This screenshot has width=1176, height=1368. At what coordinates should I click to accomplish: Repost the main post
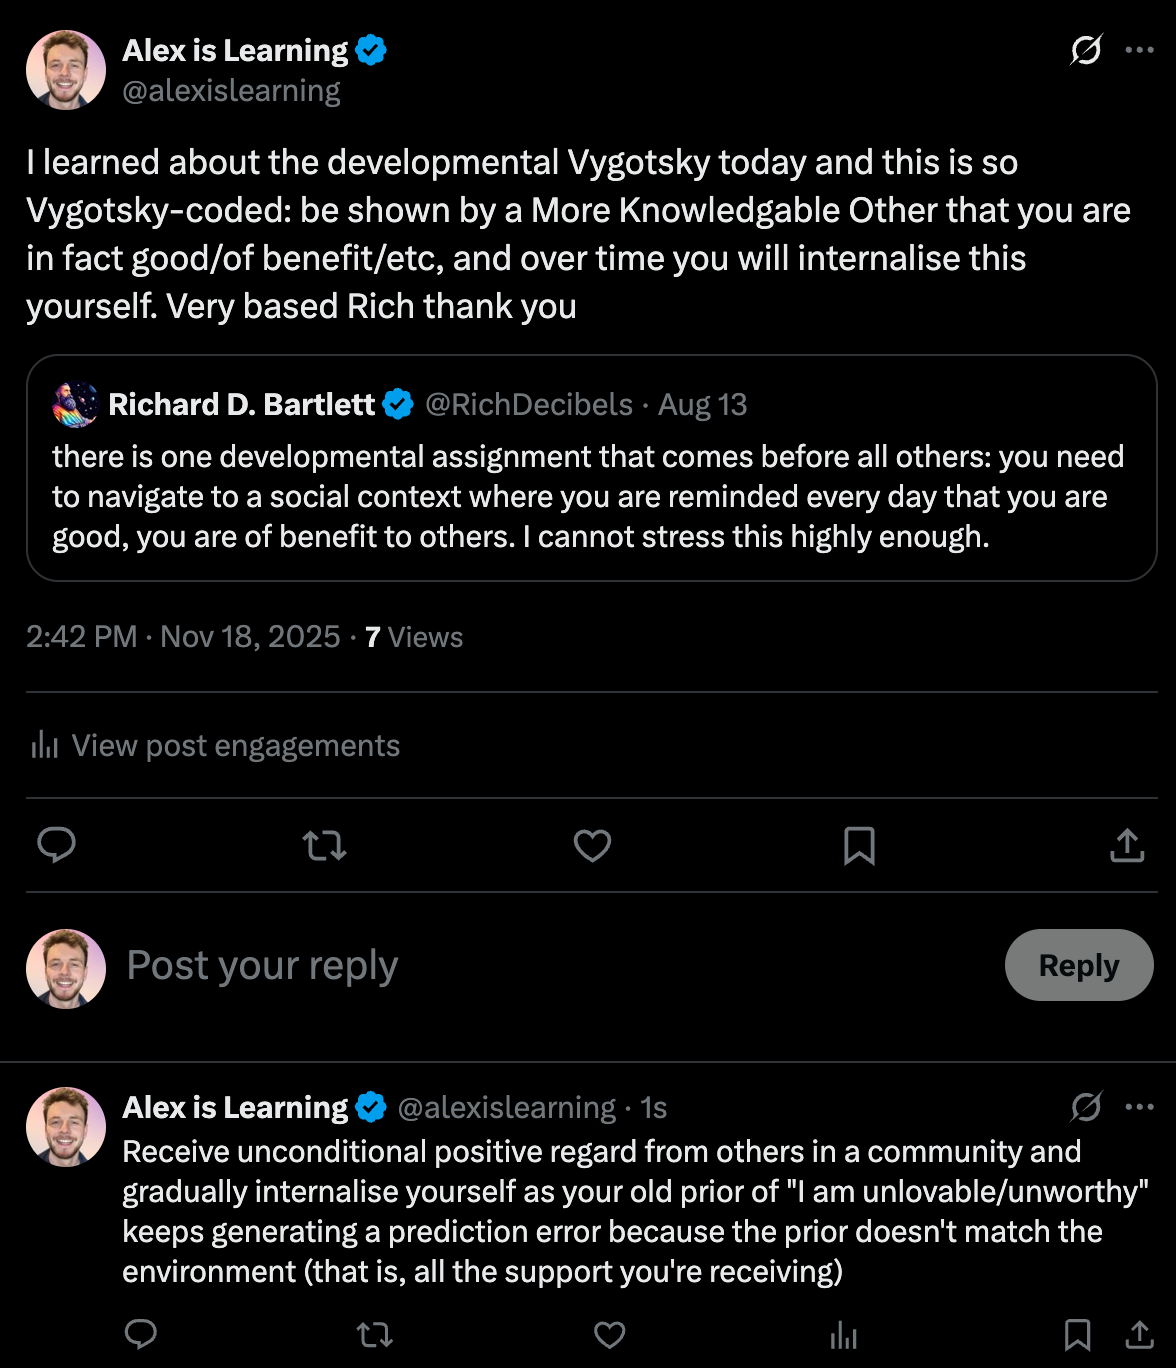324,846
